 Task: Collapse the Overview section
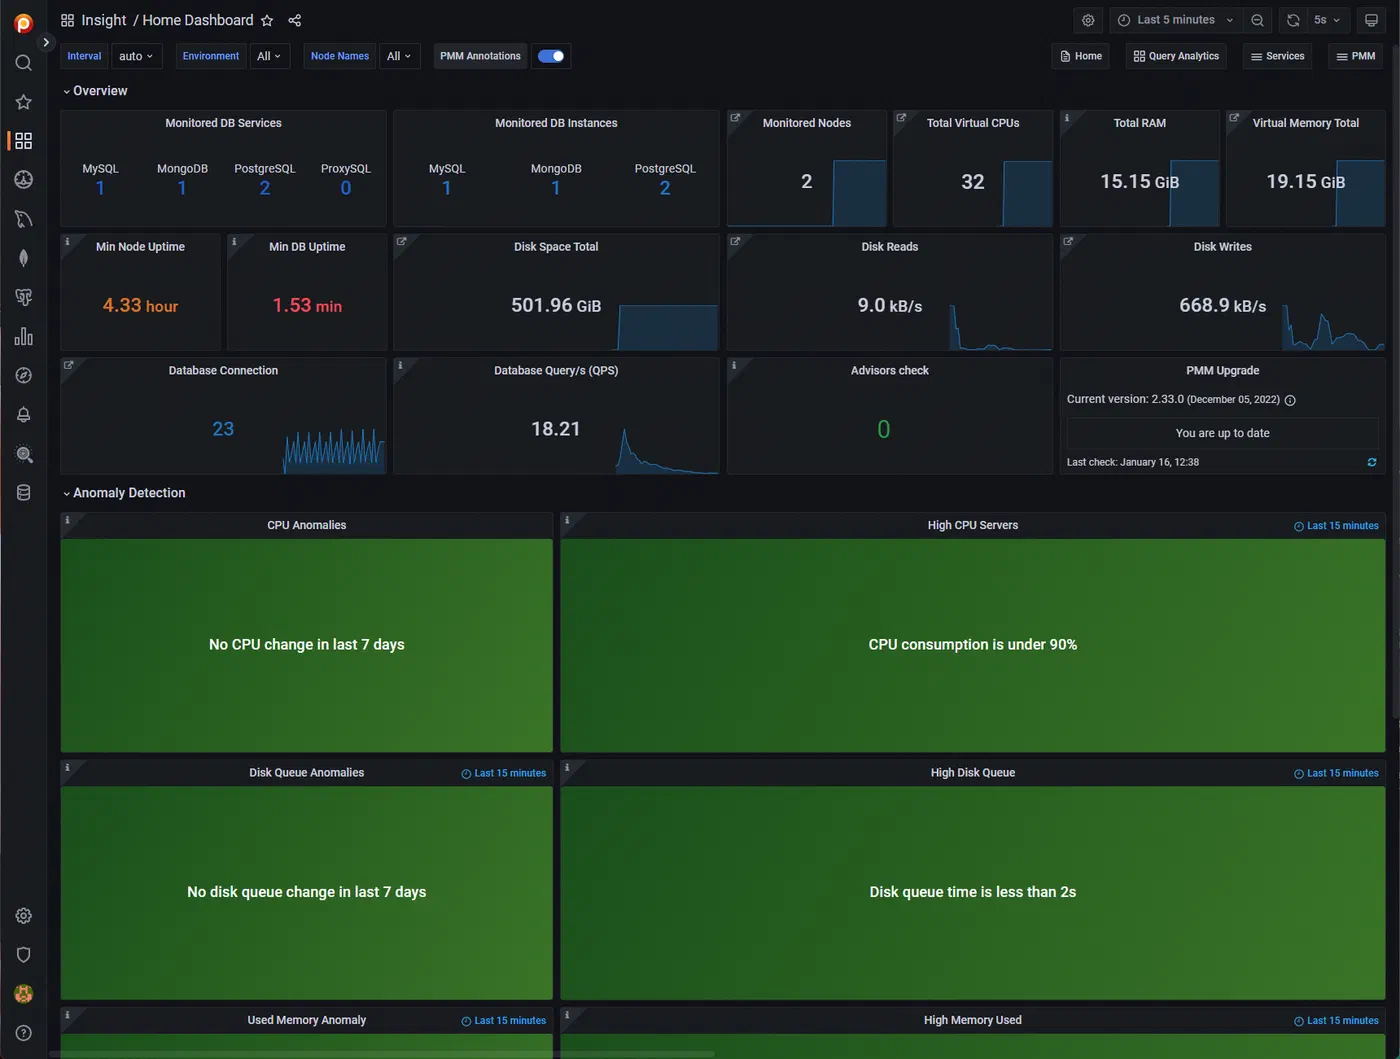tap(95, 91)
